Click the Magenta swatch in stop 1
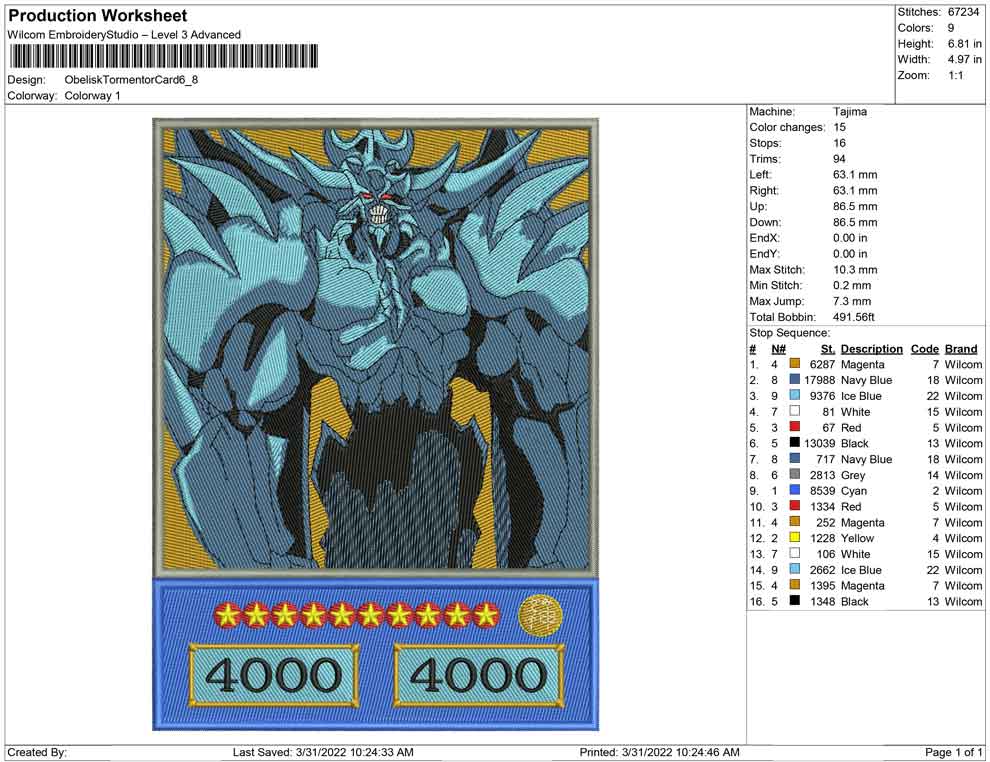This screenshot has width=990, height=762. (x=795, y=364)
